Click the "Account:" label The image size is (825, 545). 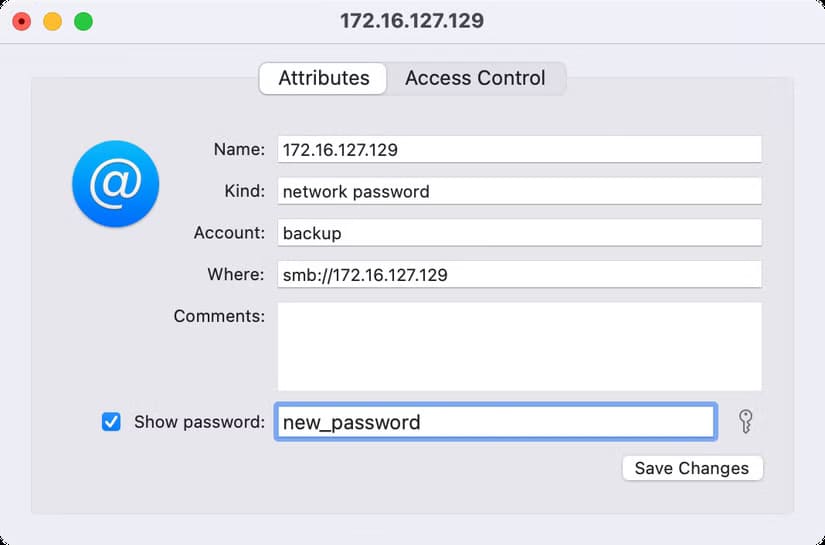pyautogui.click(x=229, y=233)
